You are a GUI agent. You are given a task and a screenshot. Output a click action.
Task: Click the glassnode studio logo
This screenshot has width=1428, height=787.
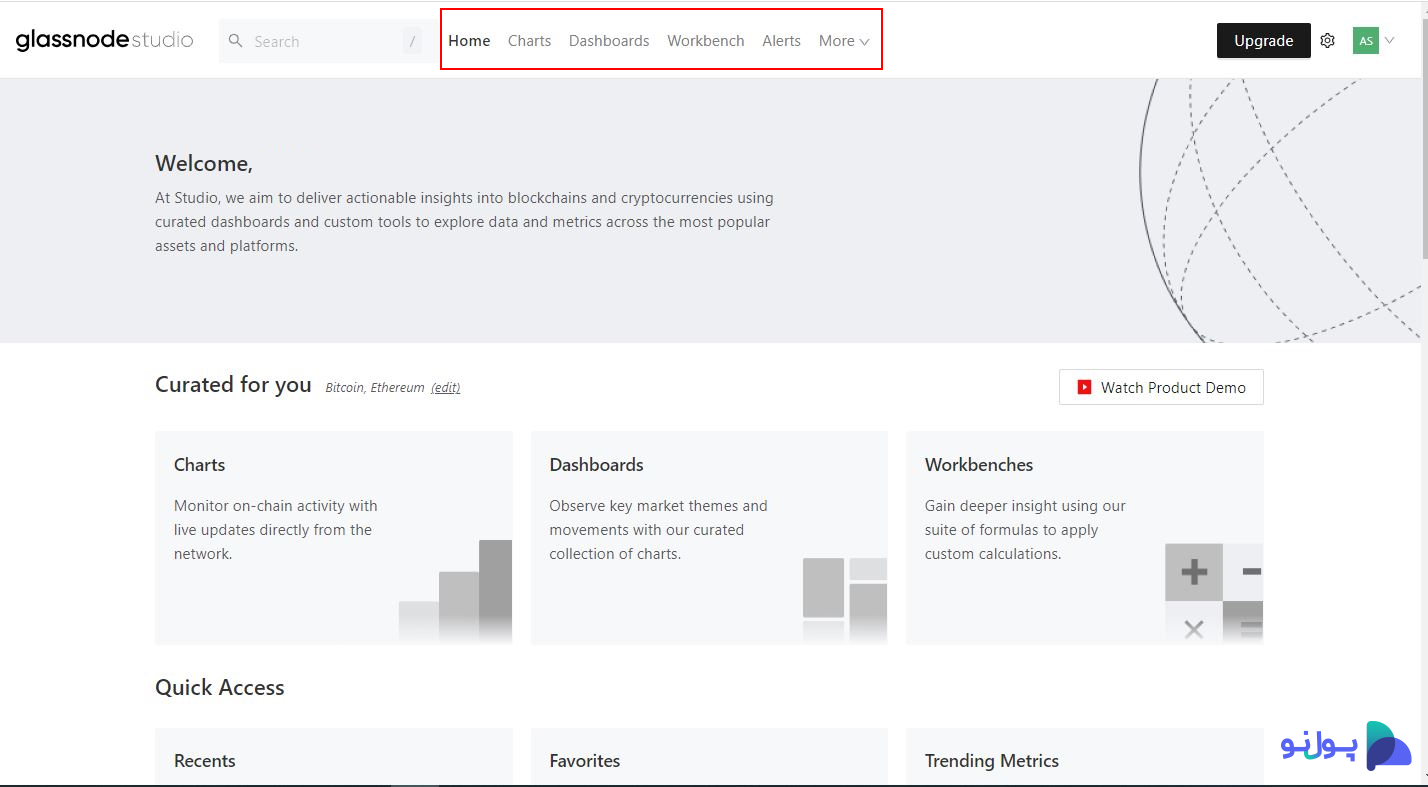pos(104,41)
